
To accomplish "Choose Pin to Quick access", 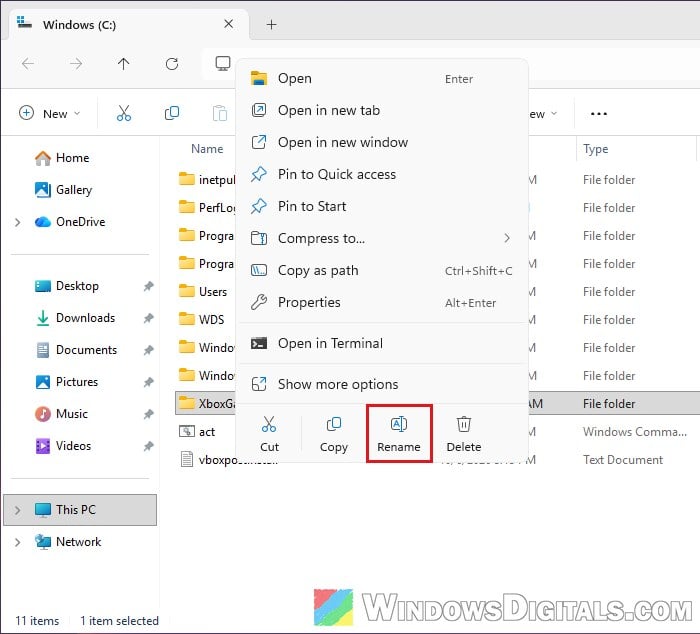I will (382, 174).
